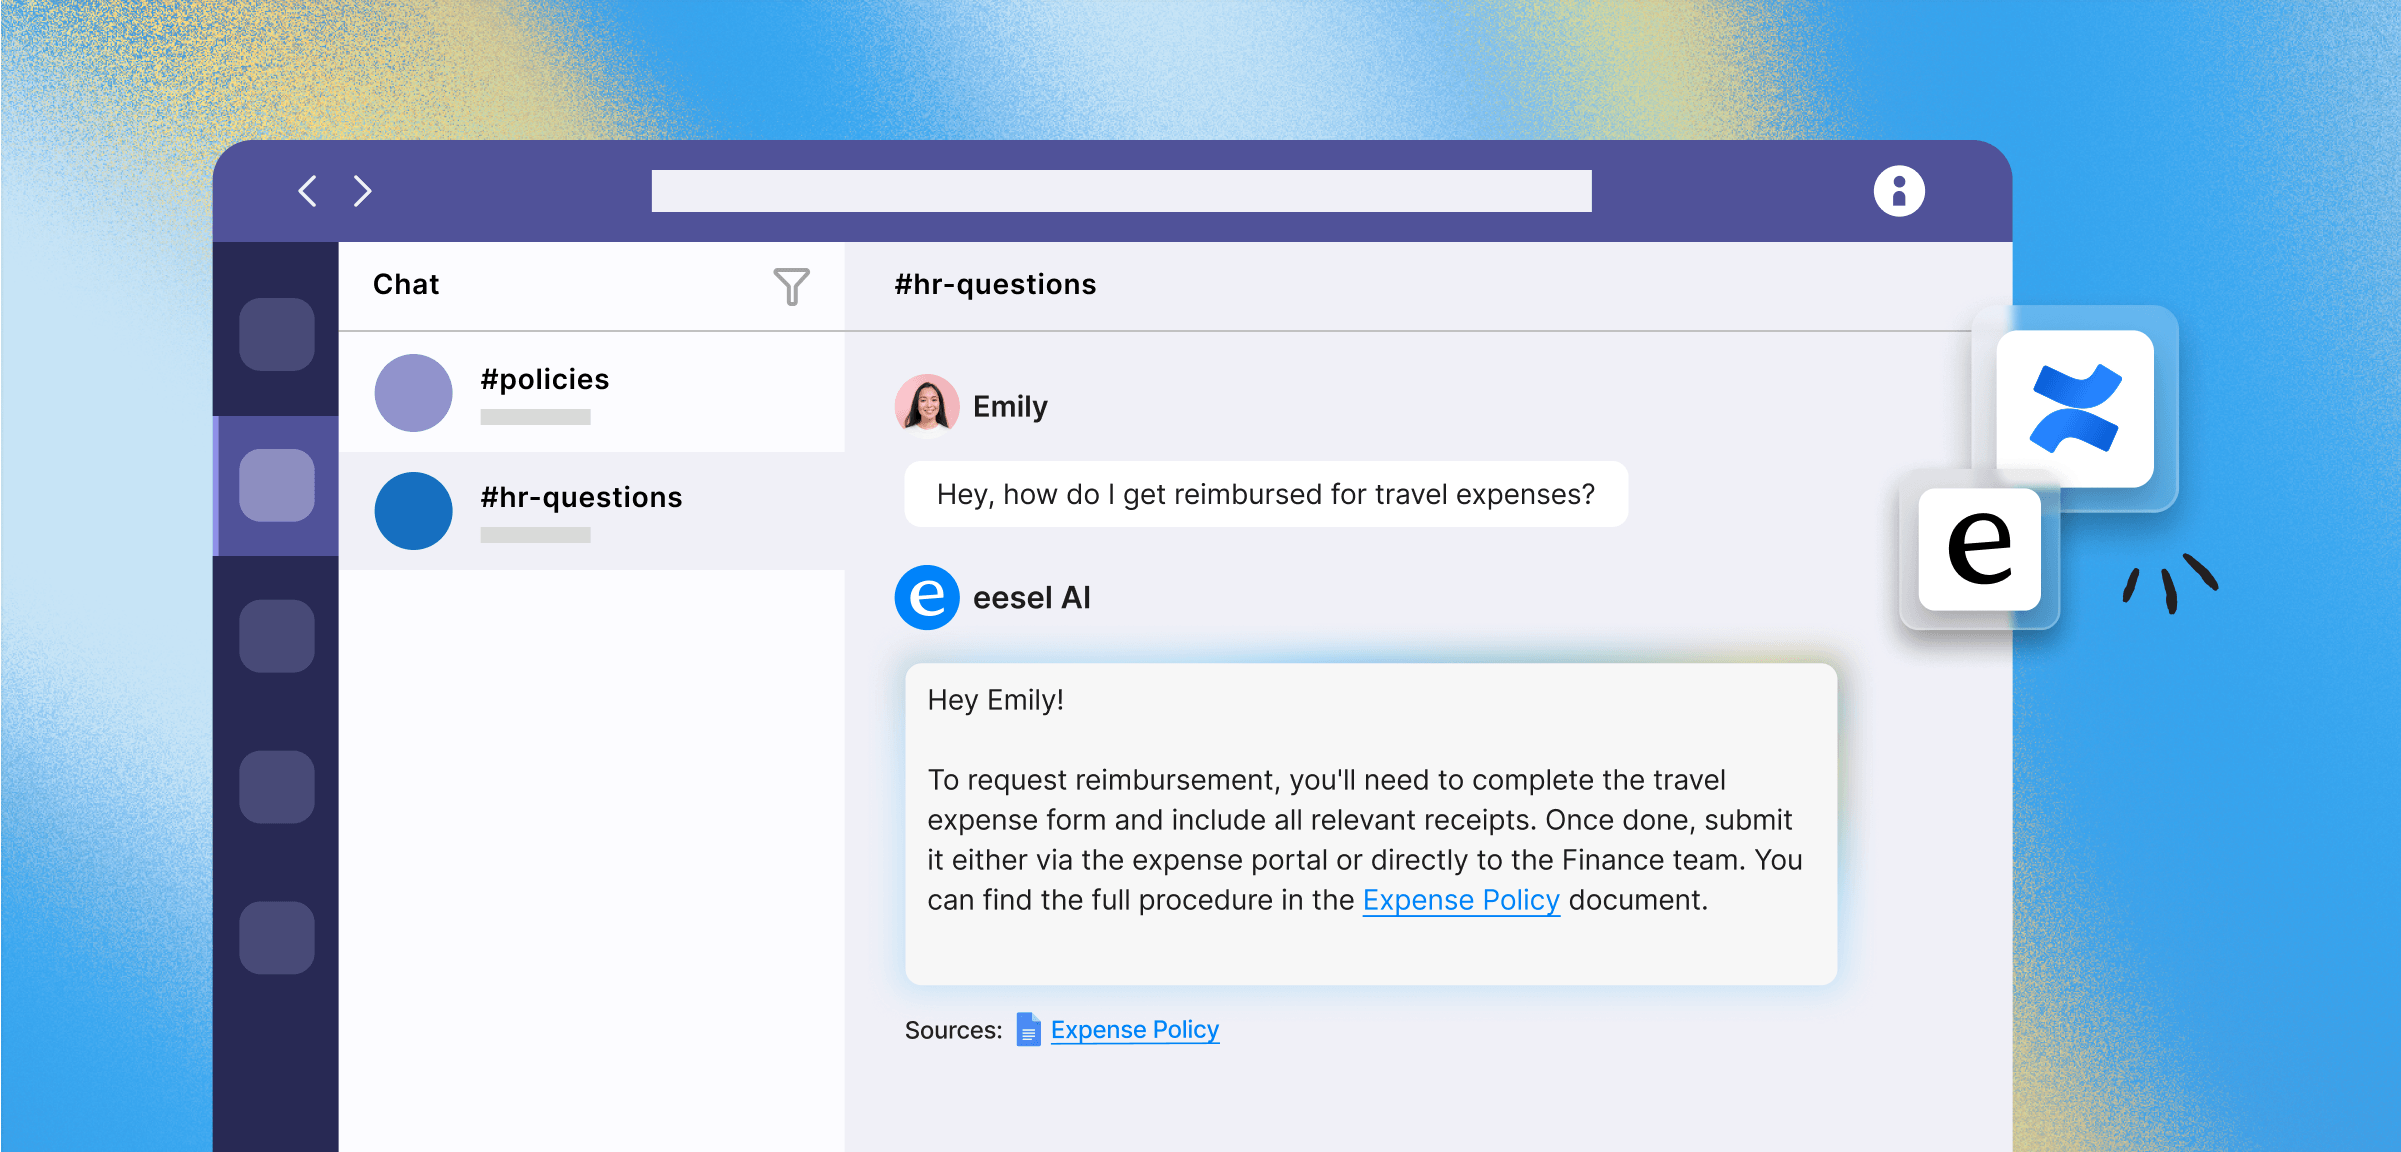Select the third sidebar app icon
This screenshot has height=1152, width=2401.
point(277,636)
